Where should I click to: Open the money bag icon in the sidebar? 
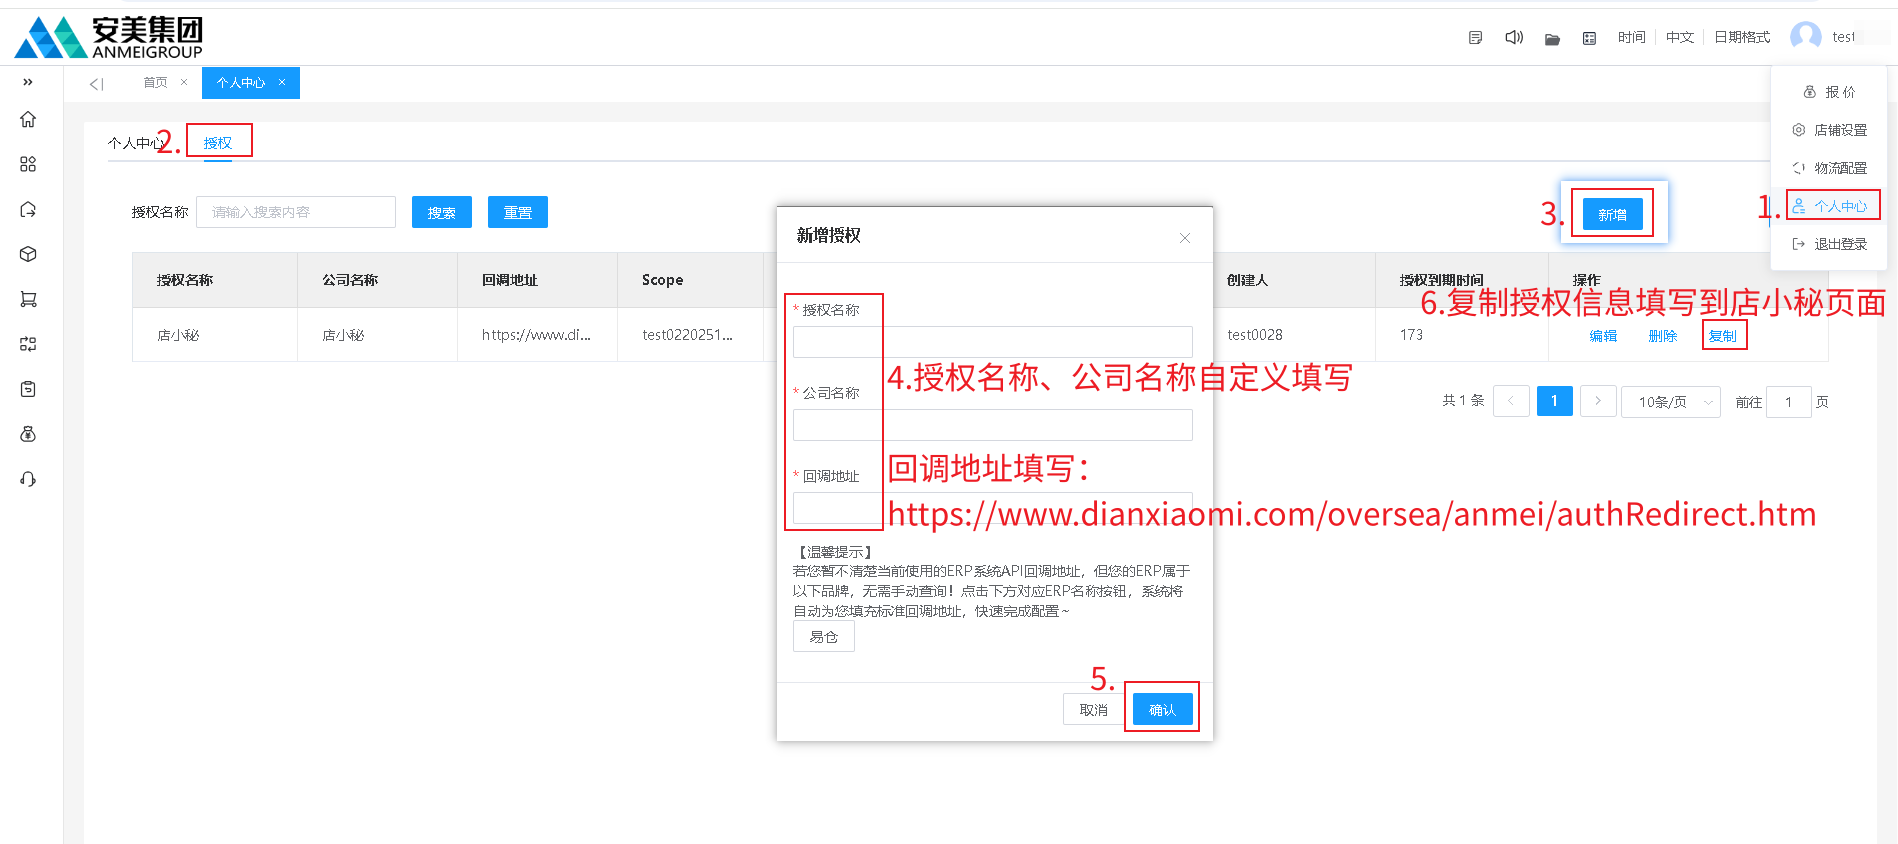click(28, 434)
